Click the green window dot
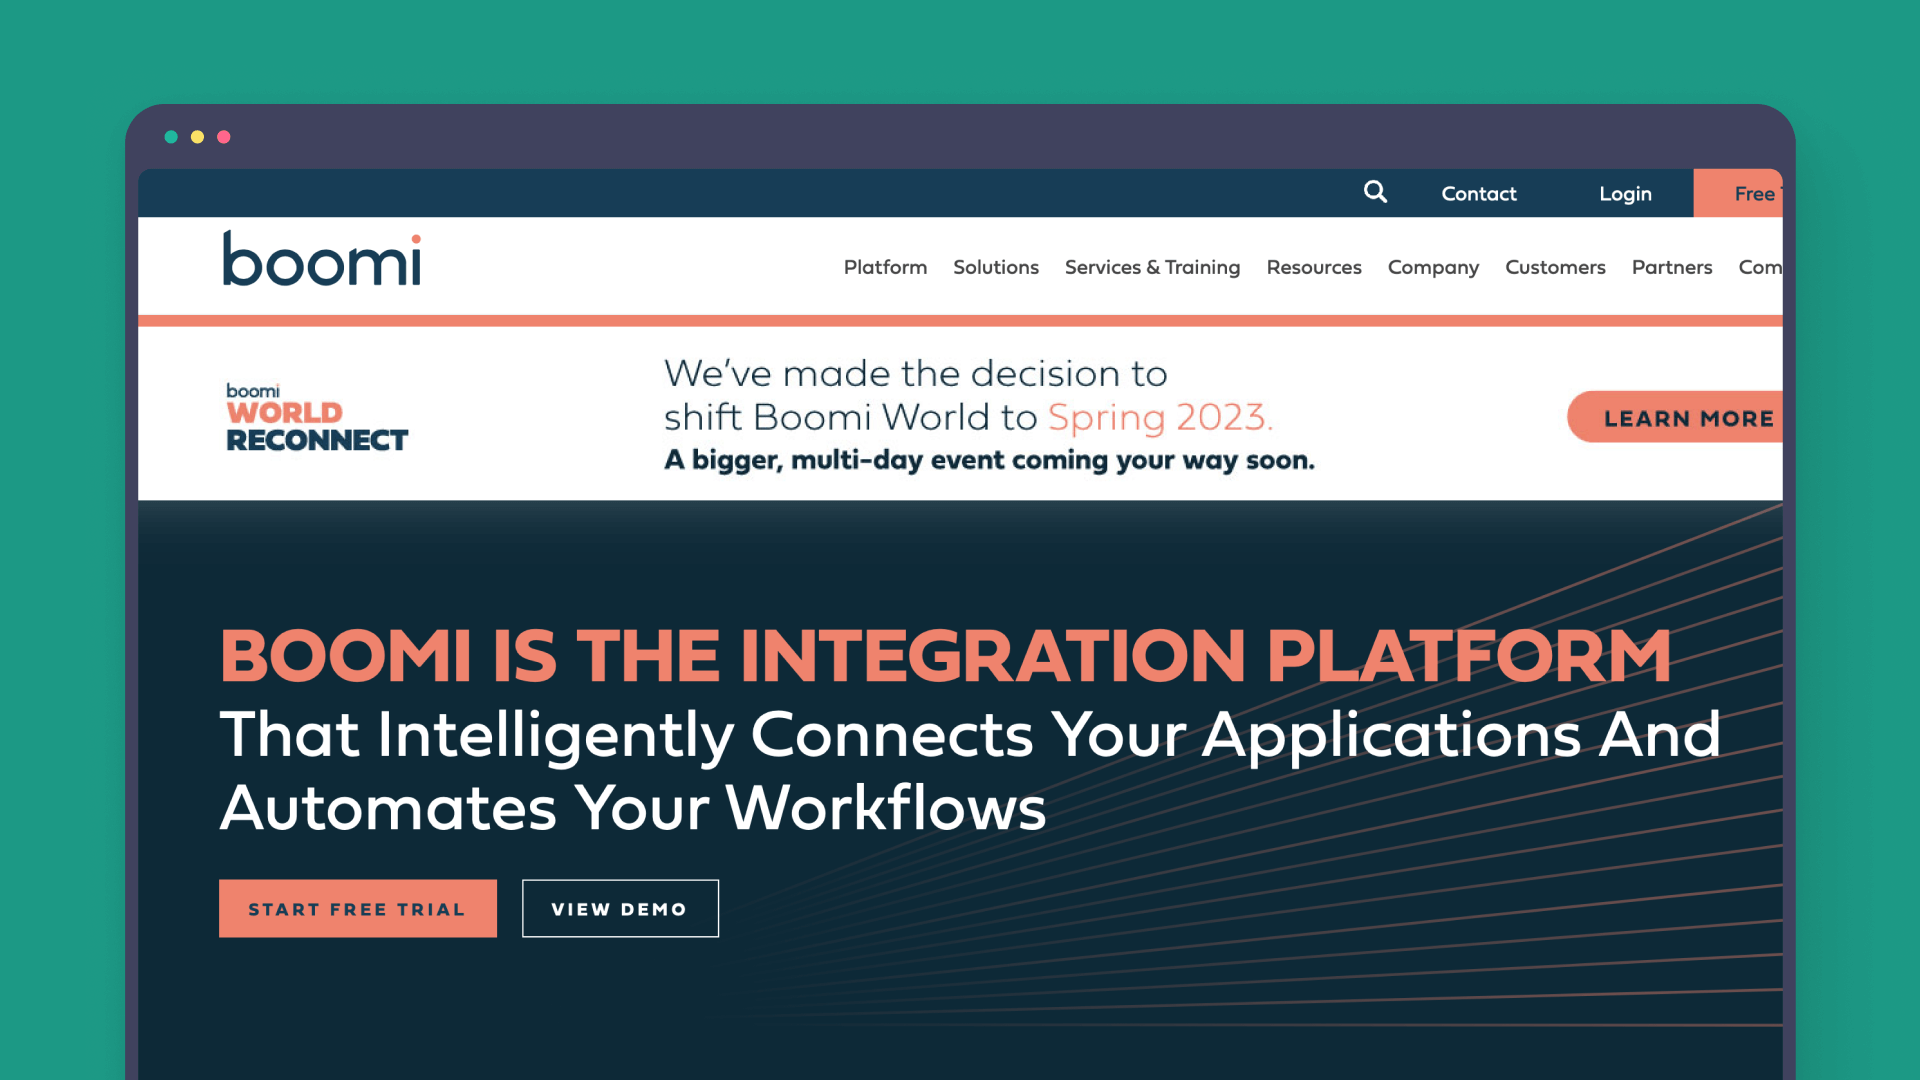This screenshot has width=1920, height=1080. [x=171, y=137]
